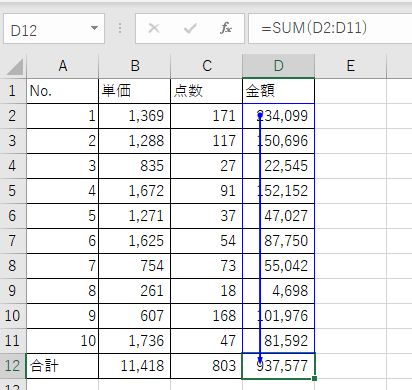Click the formula bar with =SUM(D2:D11)
Viewport: 412px width, 390px height.
330,29
